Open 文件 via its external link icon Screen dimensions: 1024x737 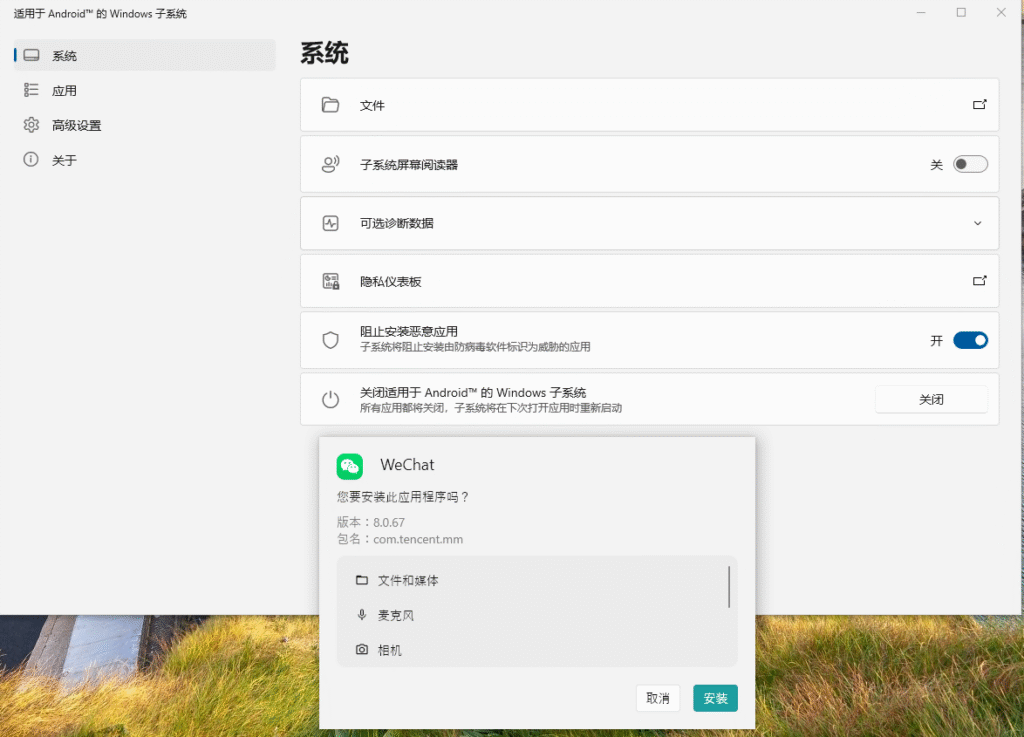[x=979, y=105]
